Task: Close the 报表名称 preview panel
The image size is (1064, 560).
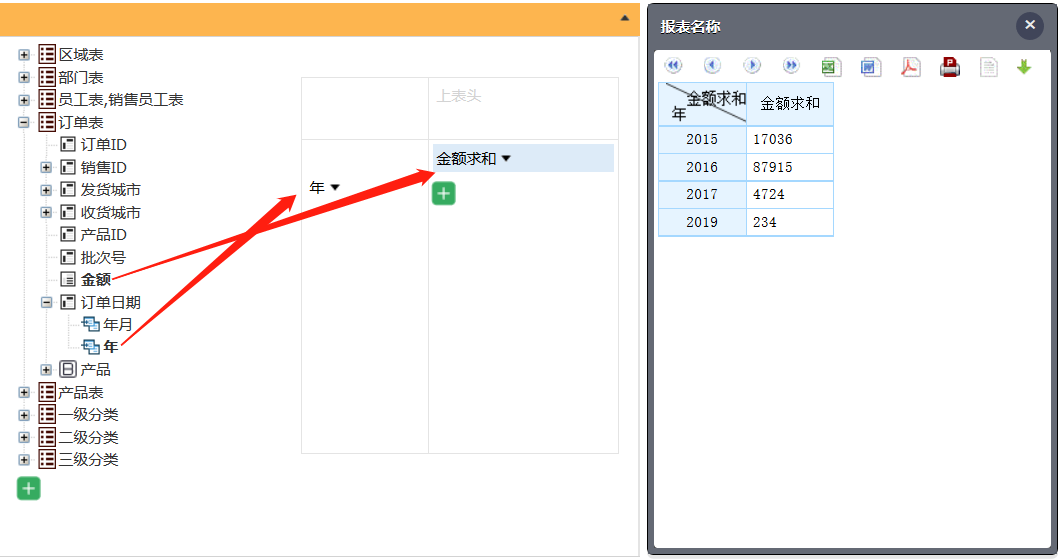Action: [1029, 25]
